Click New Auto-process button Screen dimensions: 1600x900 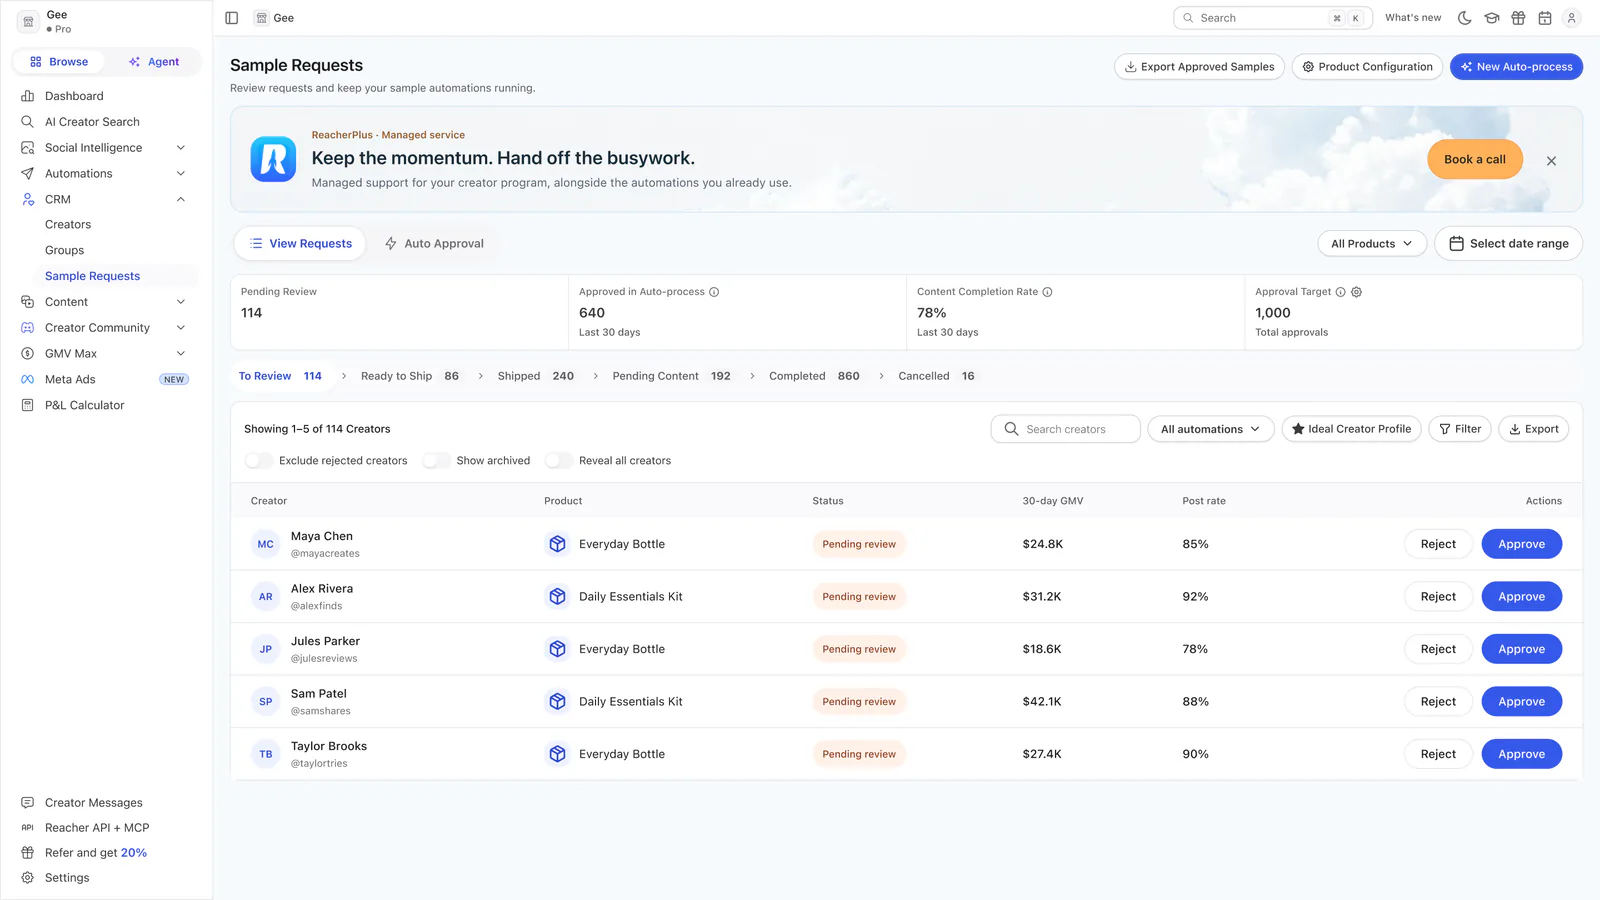point(1516,67)
